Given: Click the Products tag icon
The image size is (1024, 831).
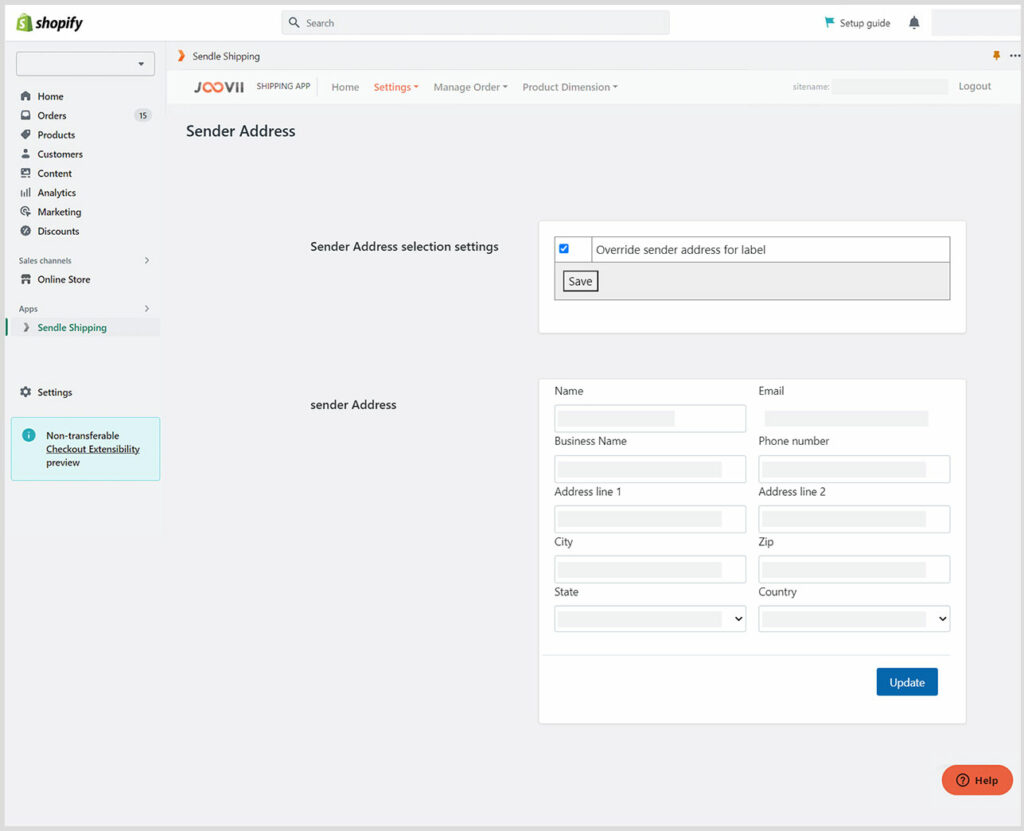Looking at the screenshot, I should 25,135.
